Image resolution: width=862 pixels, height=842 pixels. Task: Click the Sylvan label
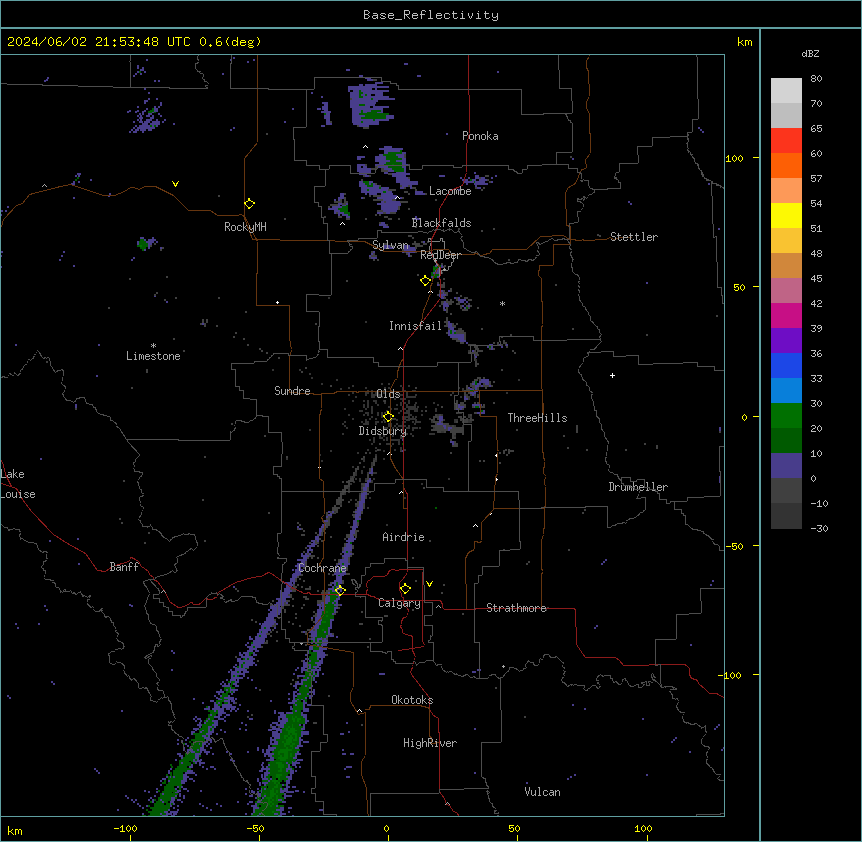[x=391, y=245]
